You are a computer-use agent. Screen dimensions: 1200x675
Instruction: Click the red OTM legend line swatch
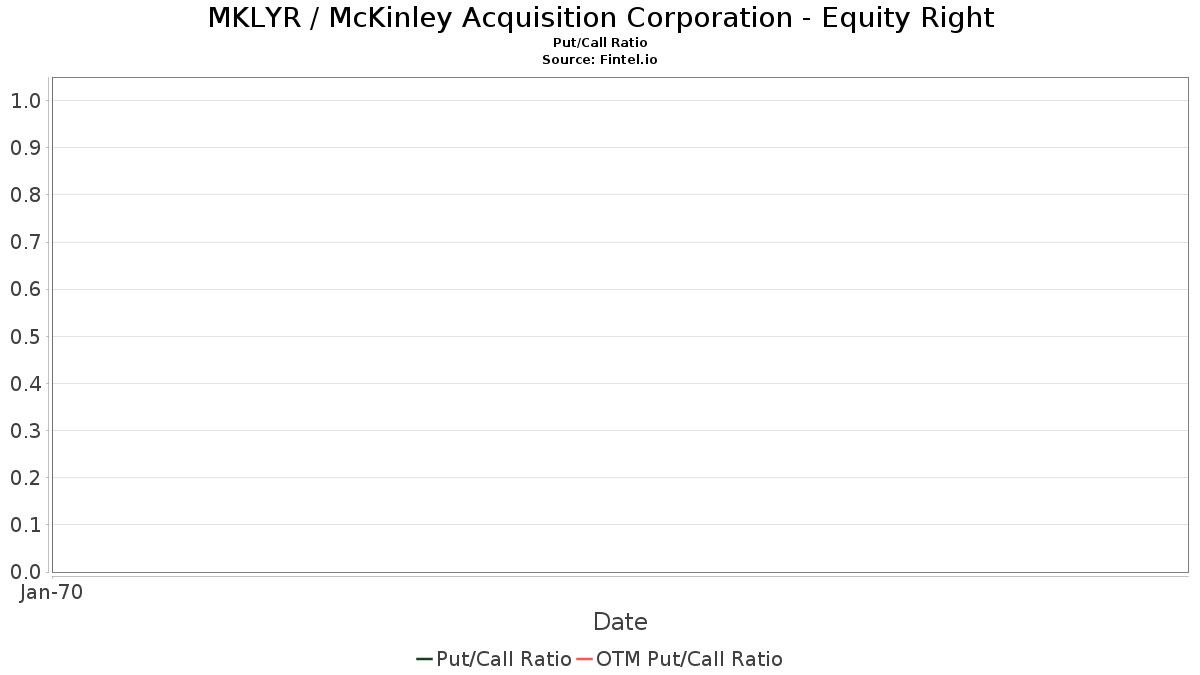(584, 659)
